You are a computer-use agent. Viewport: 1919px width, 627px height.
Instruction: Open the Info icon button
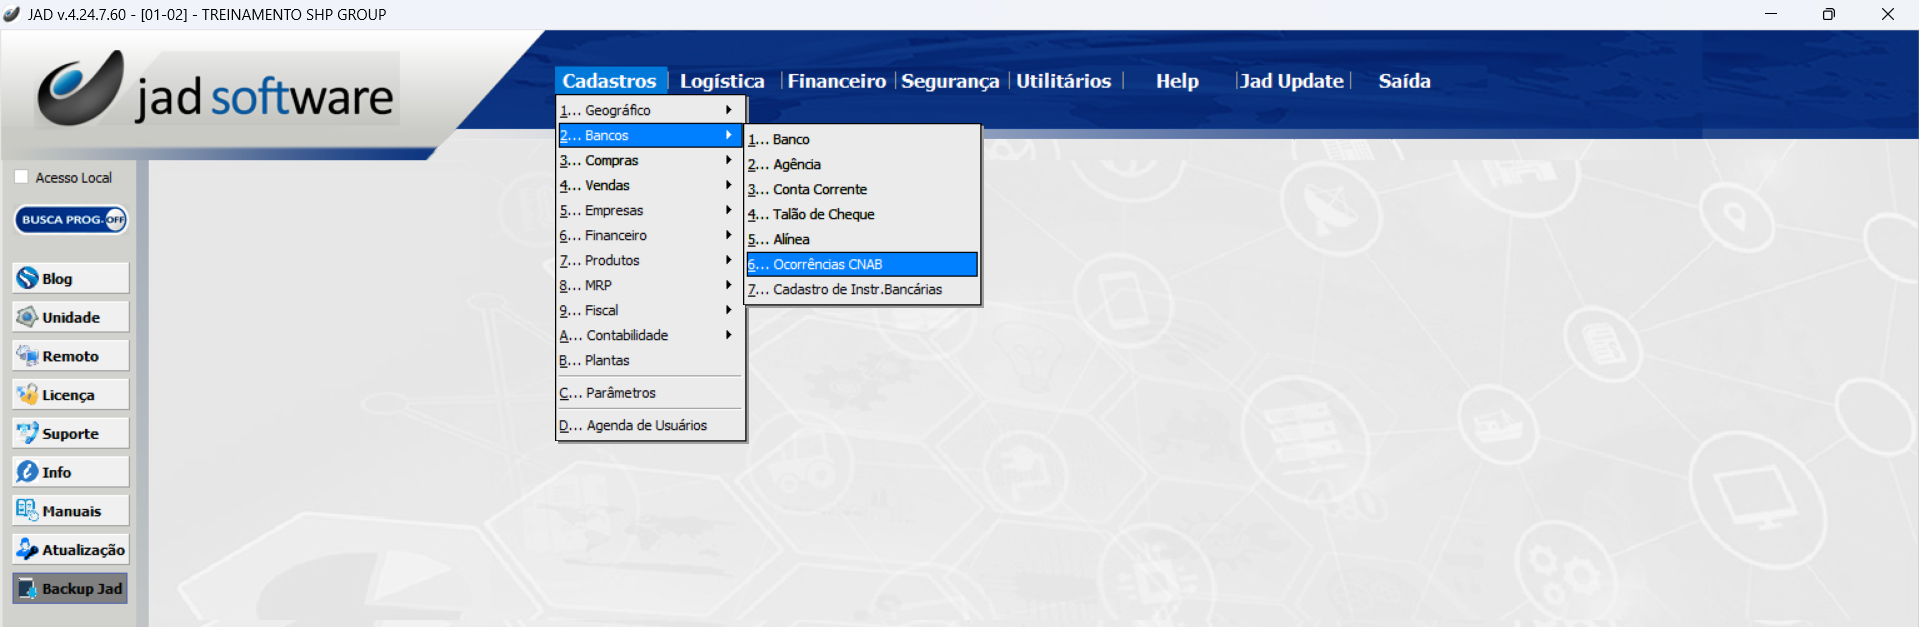click(x=28, y=472)
